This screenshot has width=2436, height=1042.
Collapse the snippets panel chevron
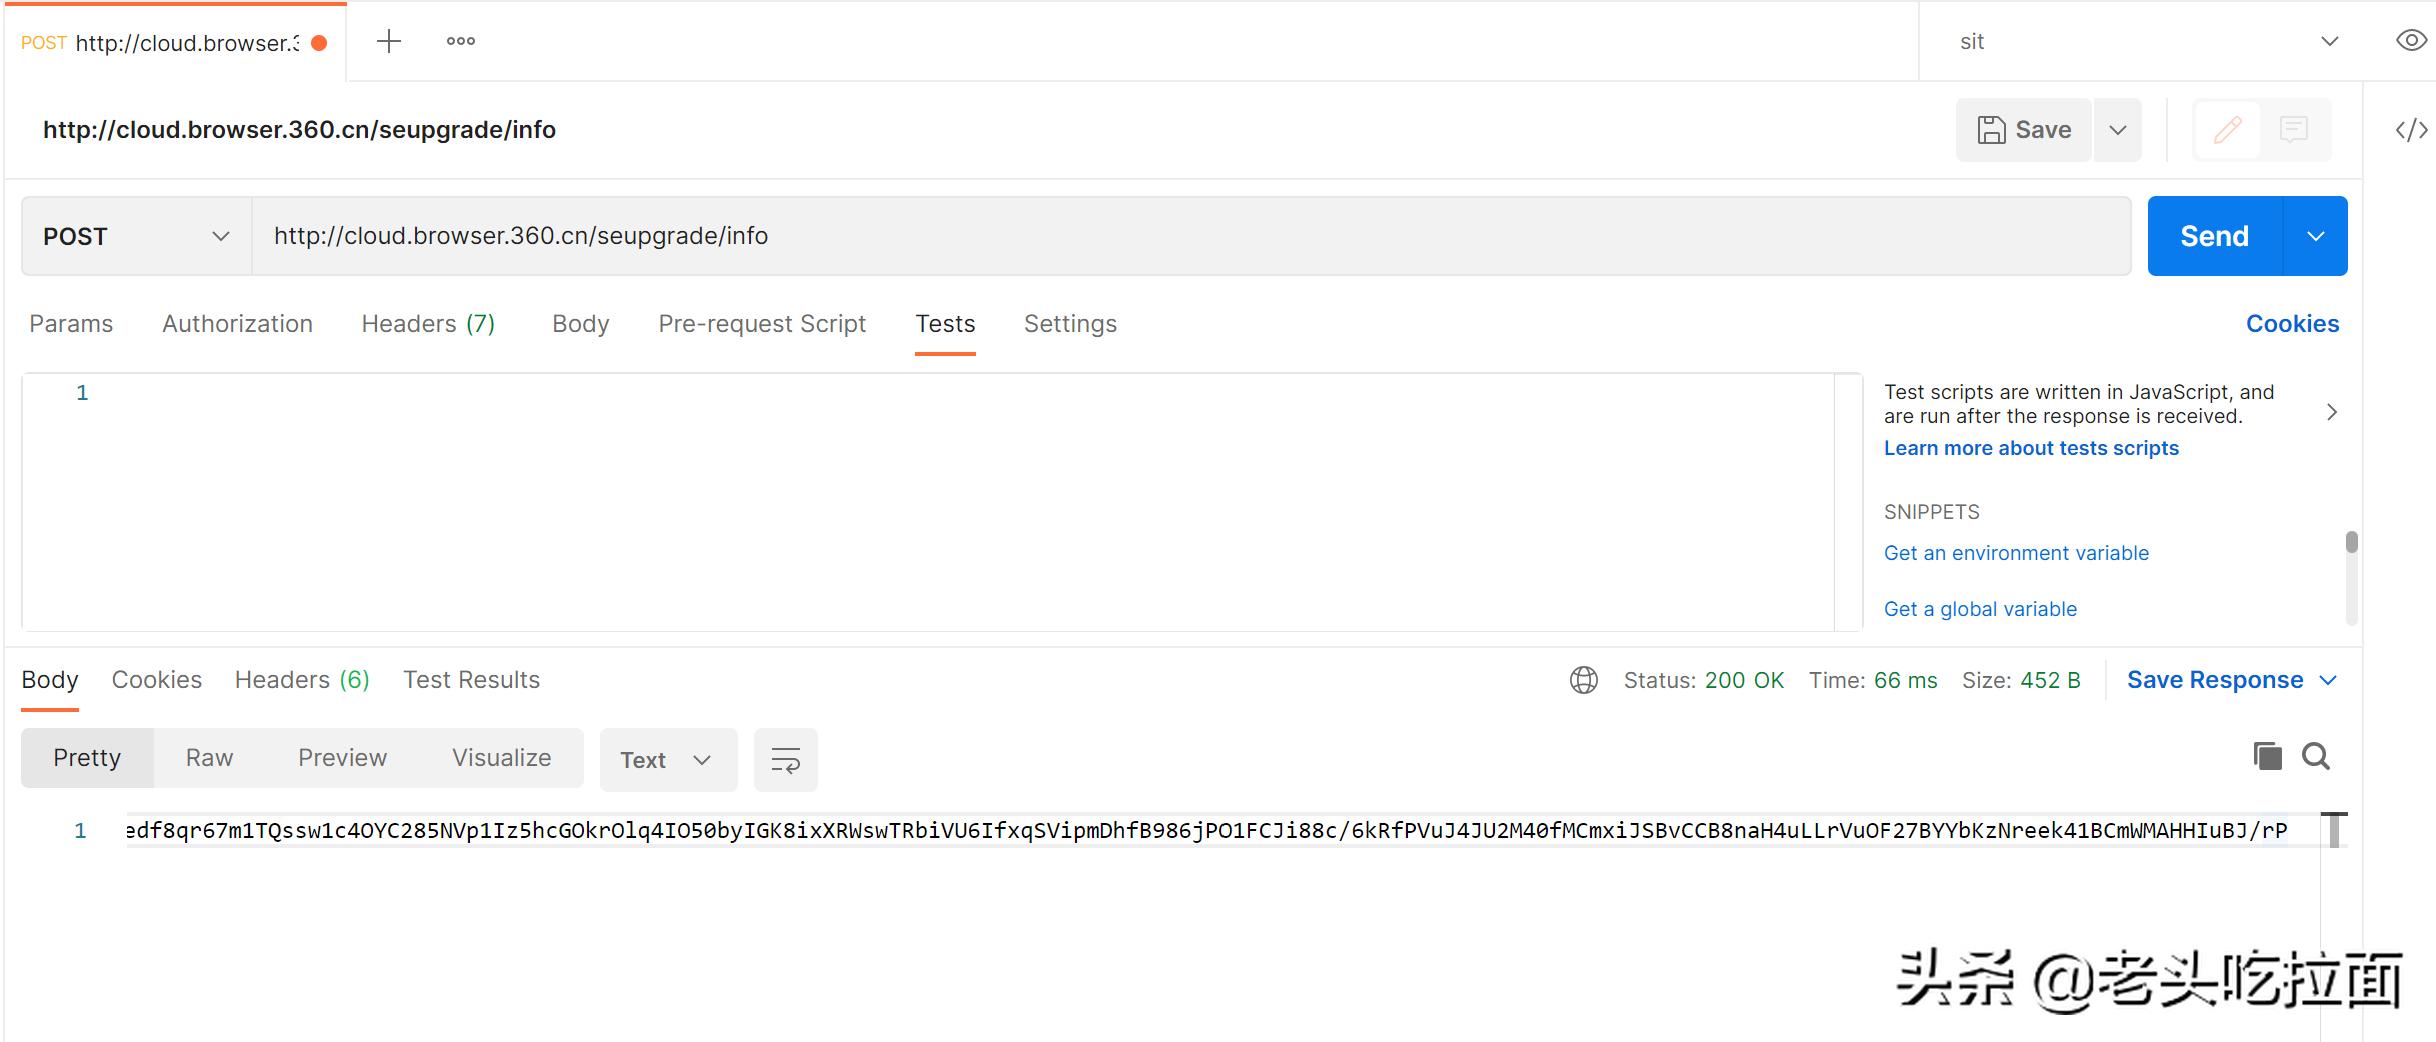coord(2332,412)
